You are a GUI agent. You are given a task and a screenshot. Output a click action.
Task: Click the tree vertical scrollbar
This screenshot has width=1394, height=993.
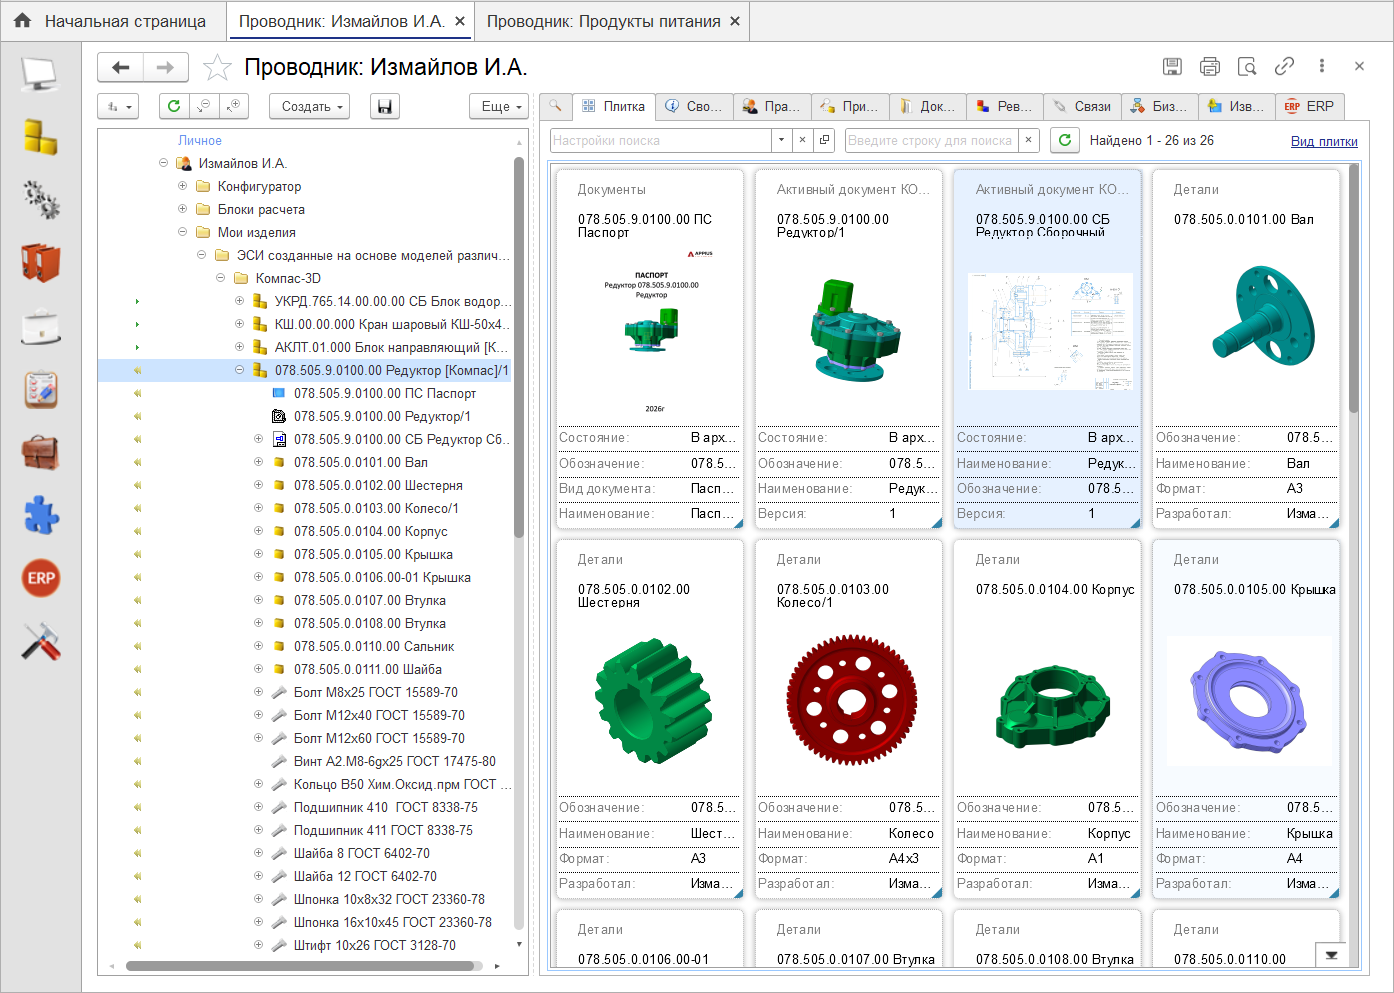click(519, 347)
